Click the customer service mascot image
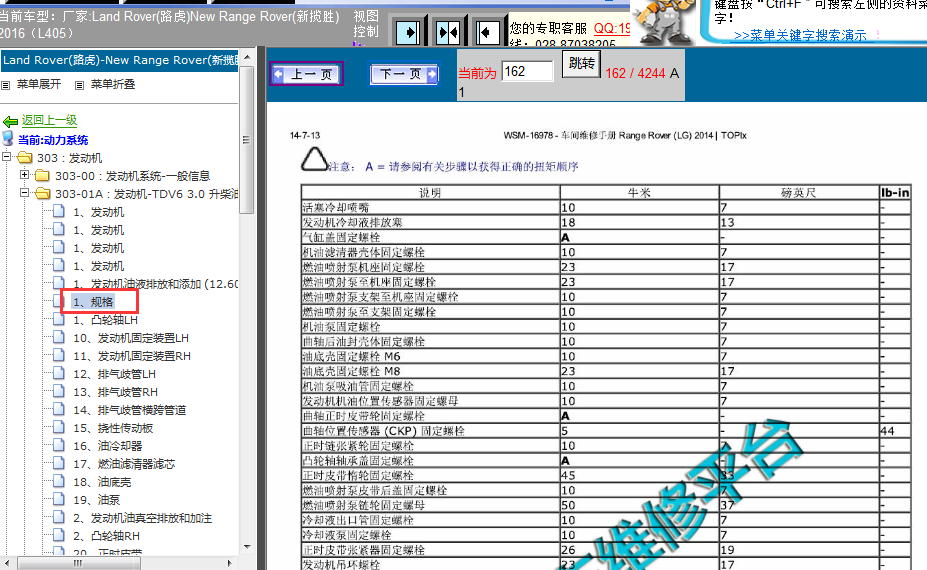Viewport: 927px width, 570px height. point(666,22)
